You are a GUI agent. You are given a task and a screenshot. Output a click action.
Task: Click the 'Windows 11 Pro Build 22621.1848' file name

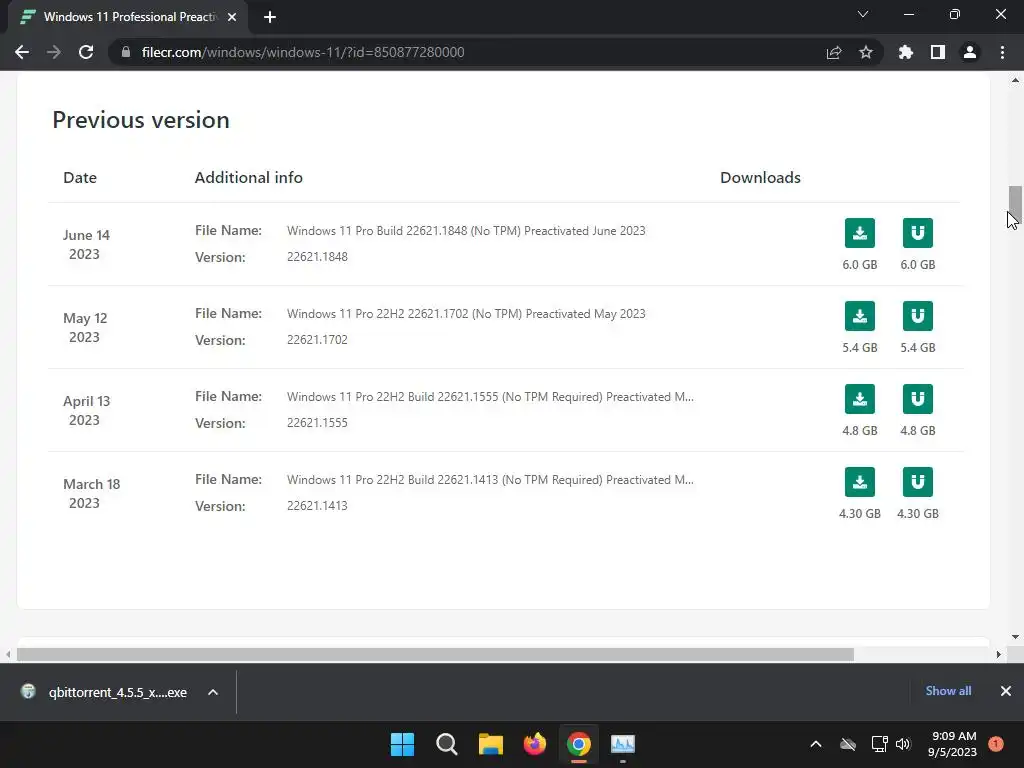[466, 231]
